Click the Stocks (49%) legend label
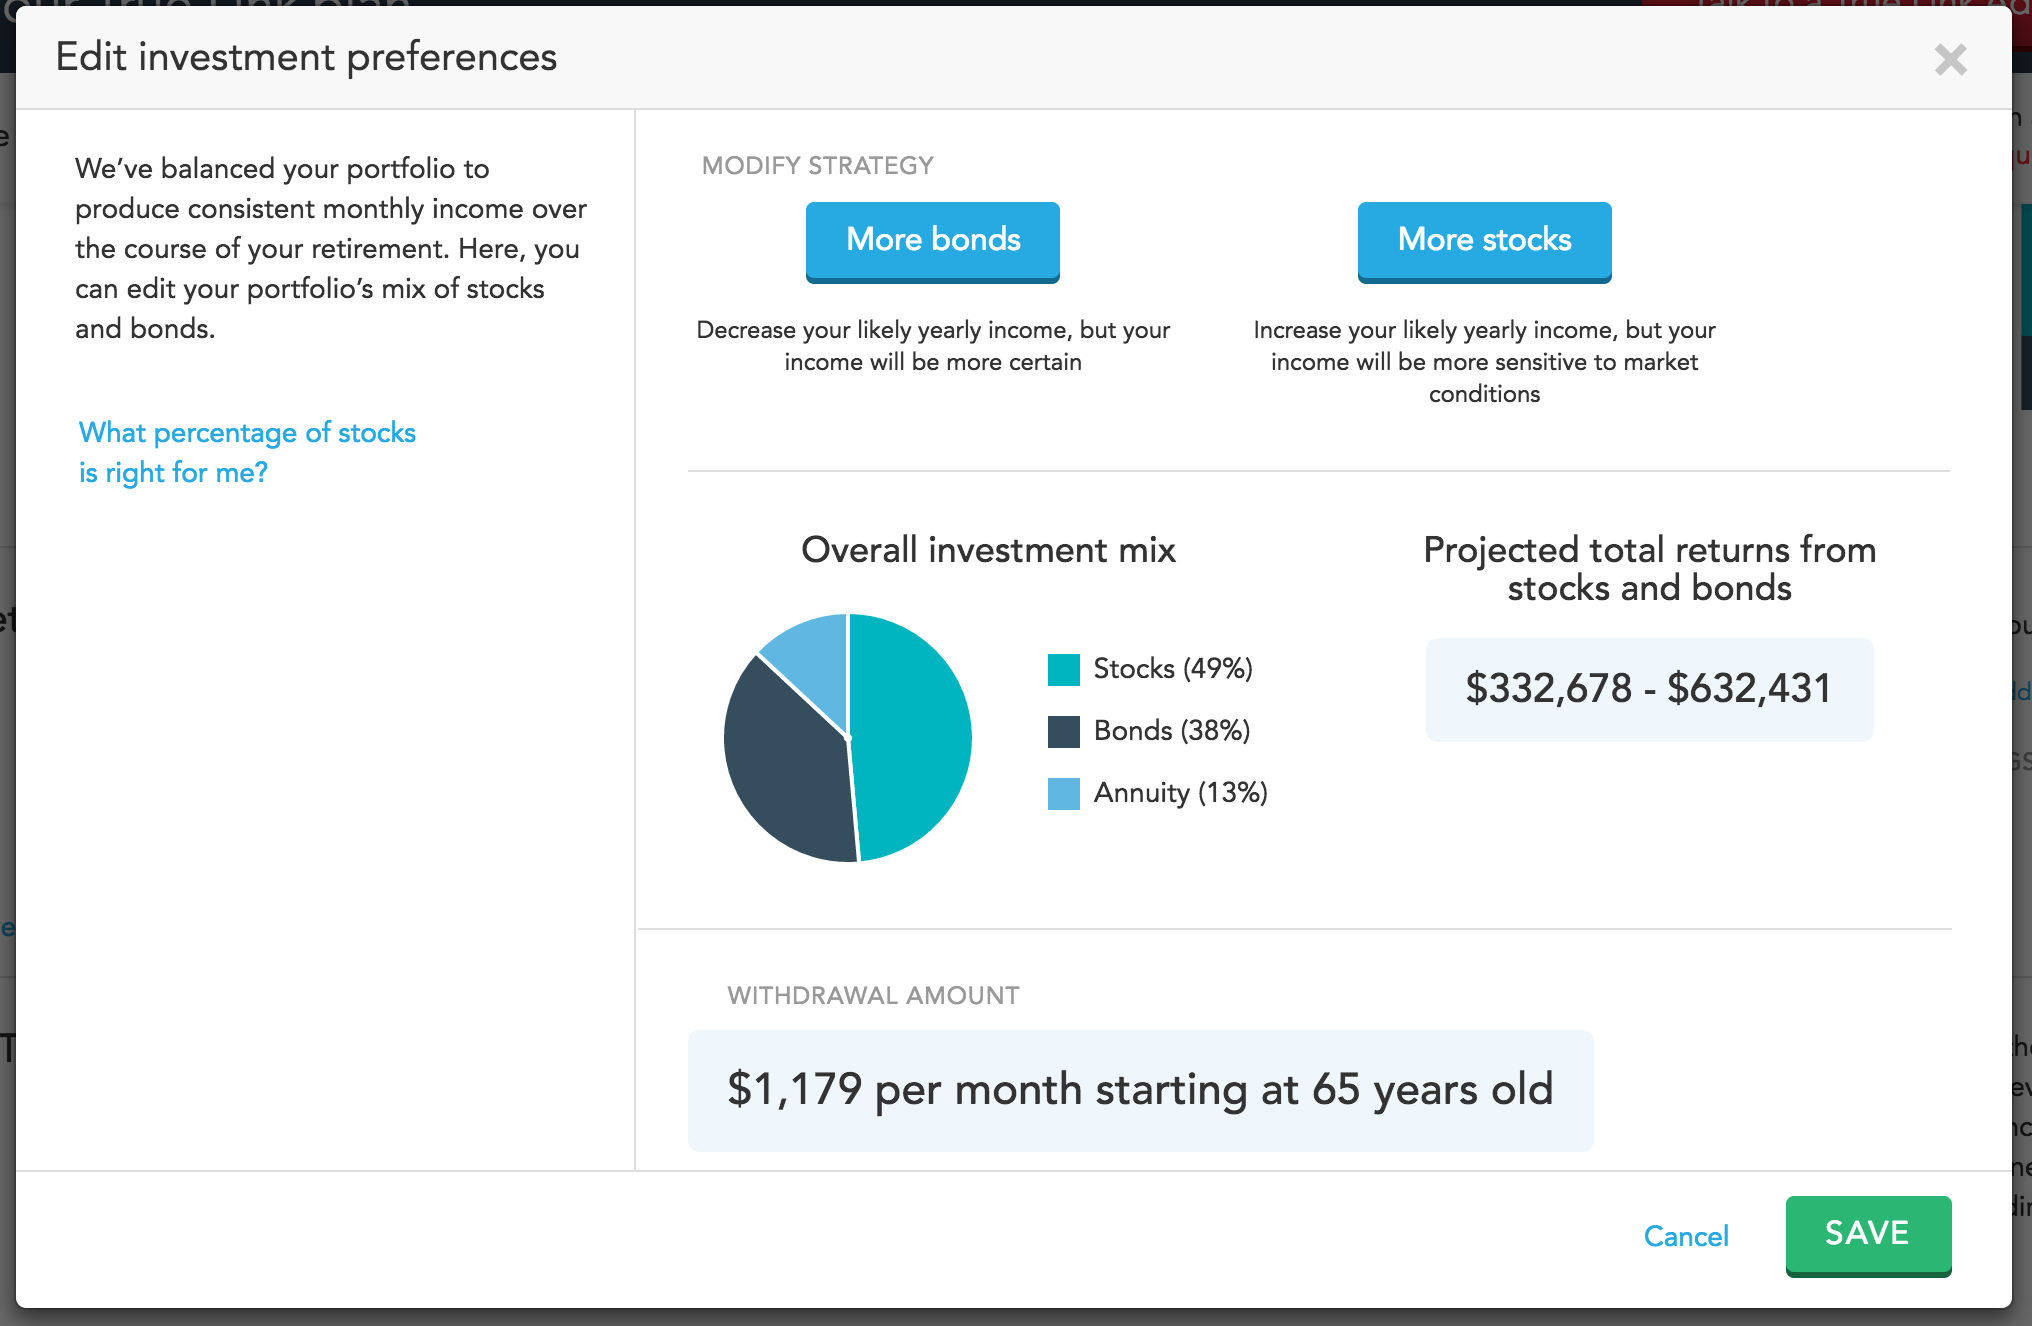 (1172, 668)
